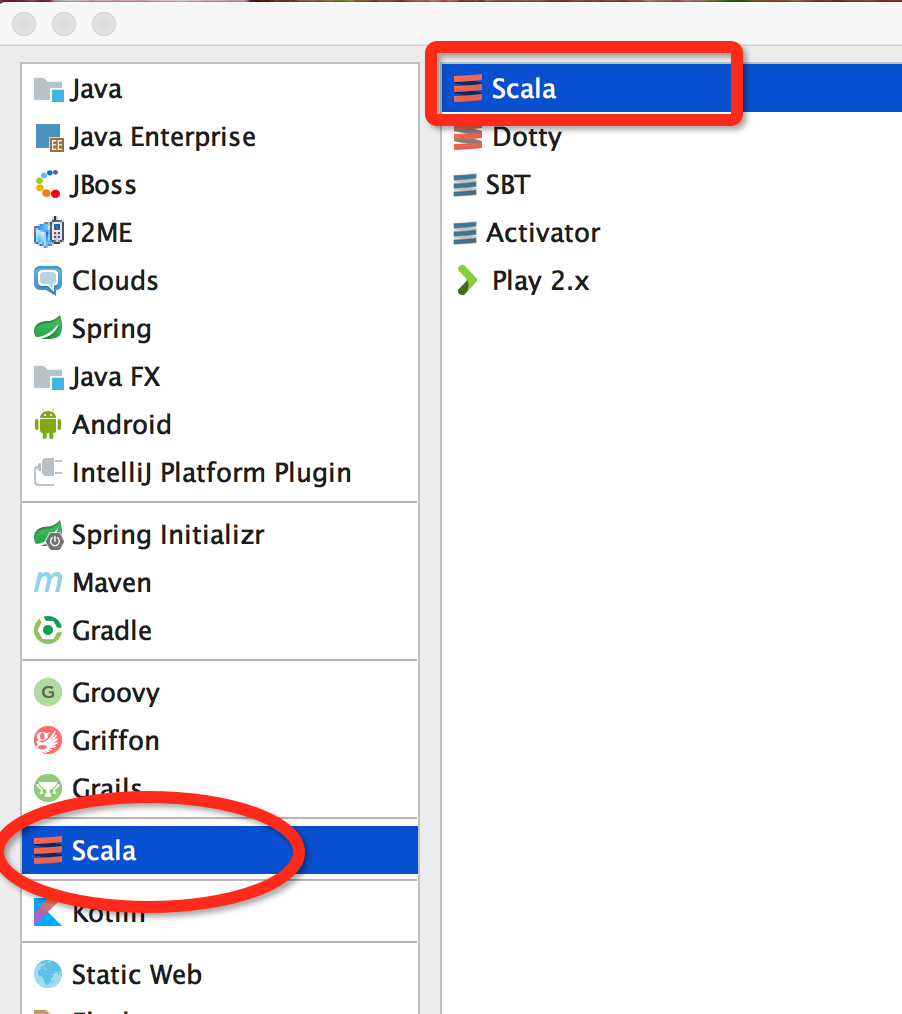Click the Groovy icon

tap(47, 692)
